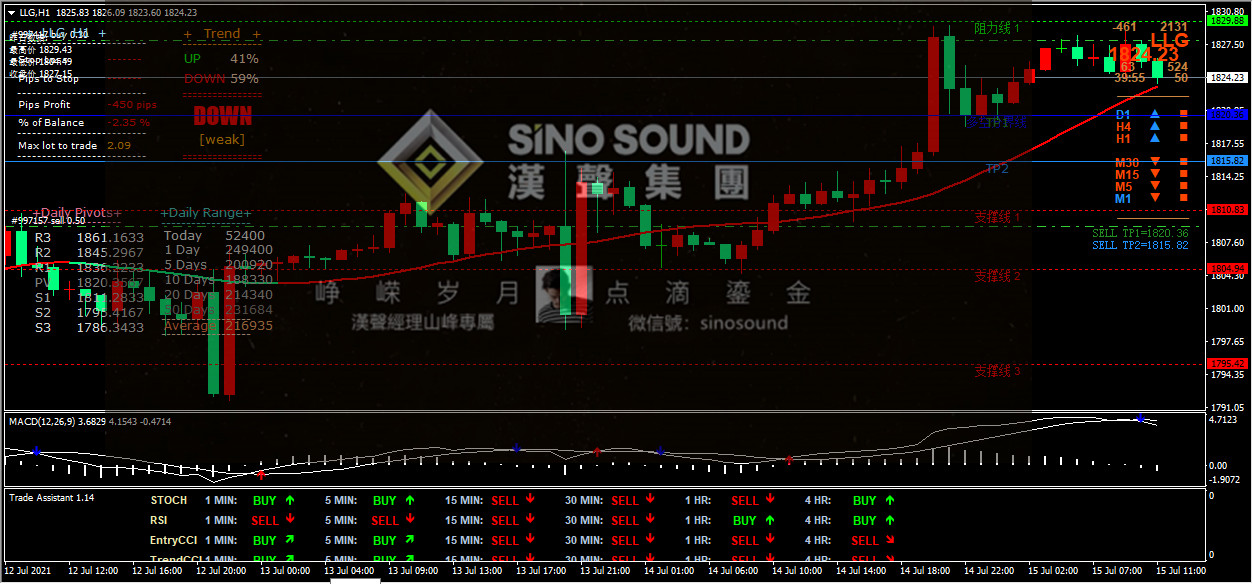Click the green 1829.88 price label

point(1226,20)
